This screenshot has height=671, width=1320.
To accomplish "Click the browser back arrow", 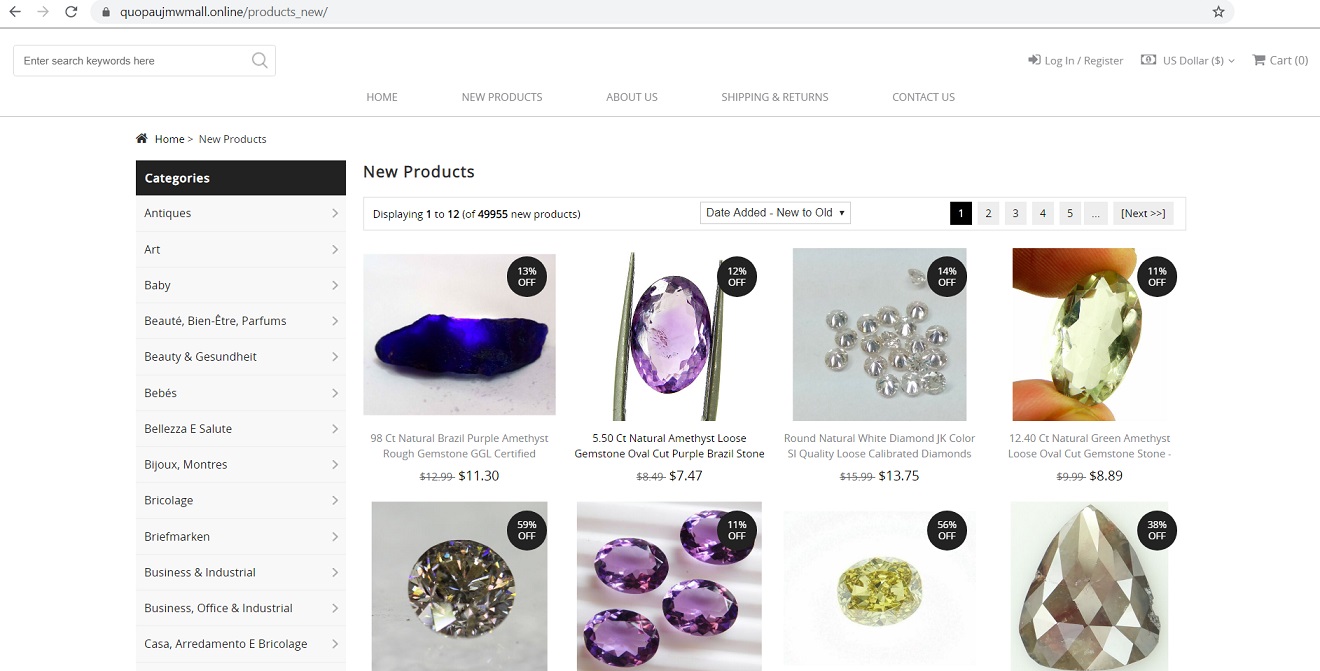I will click(x=15, y=12).
